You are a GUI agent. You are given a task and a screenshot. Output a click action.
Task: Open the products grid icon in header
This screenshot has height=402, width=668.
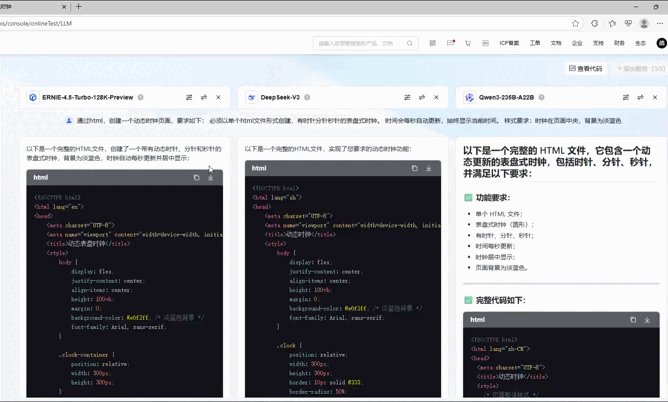(x=432, y=43)
